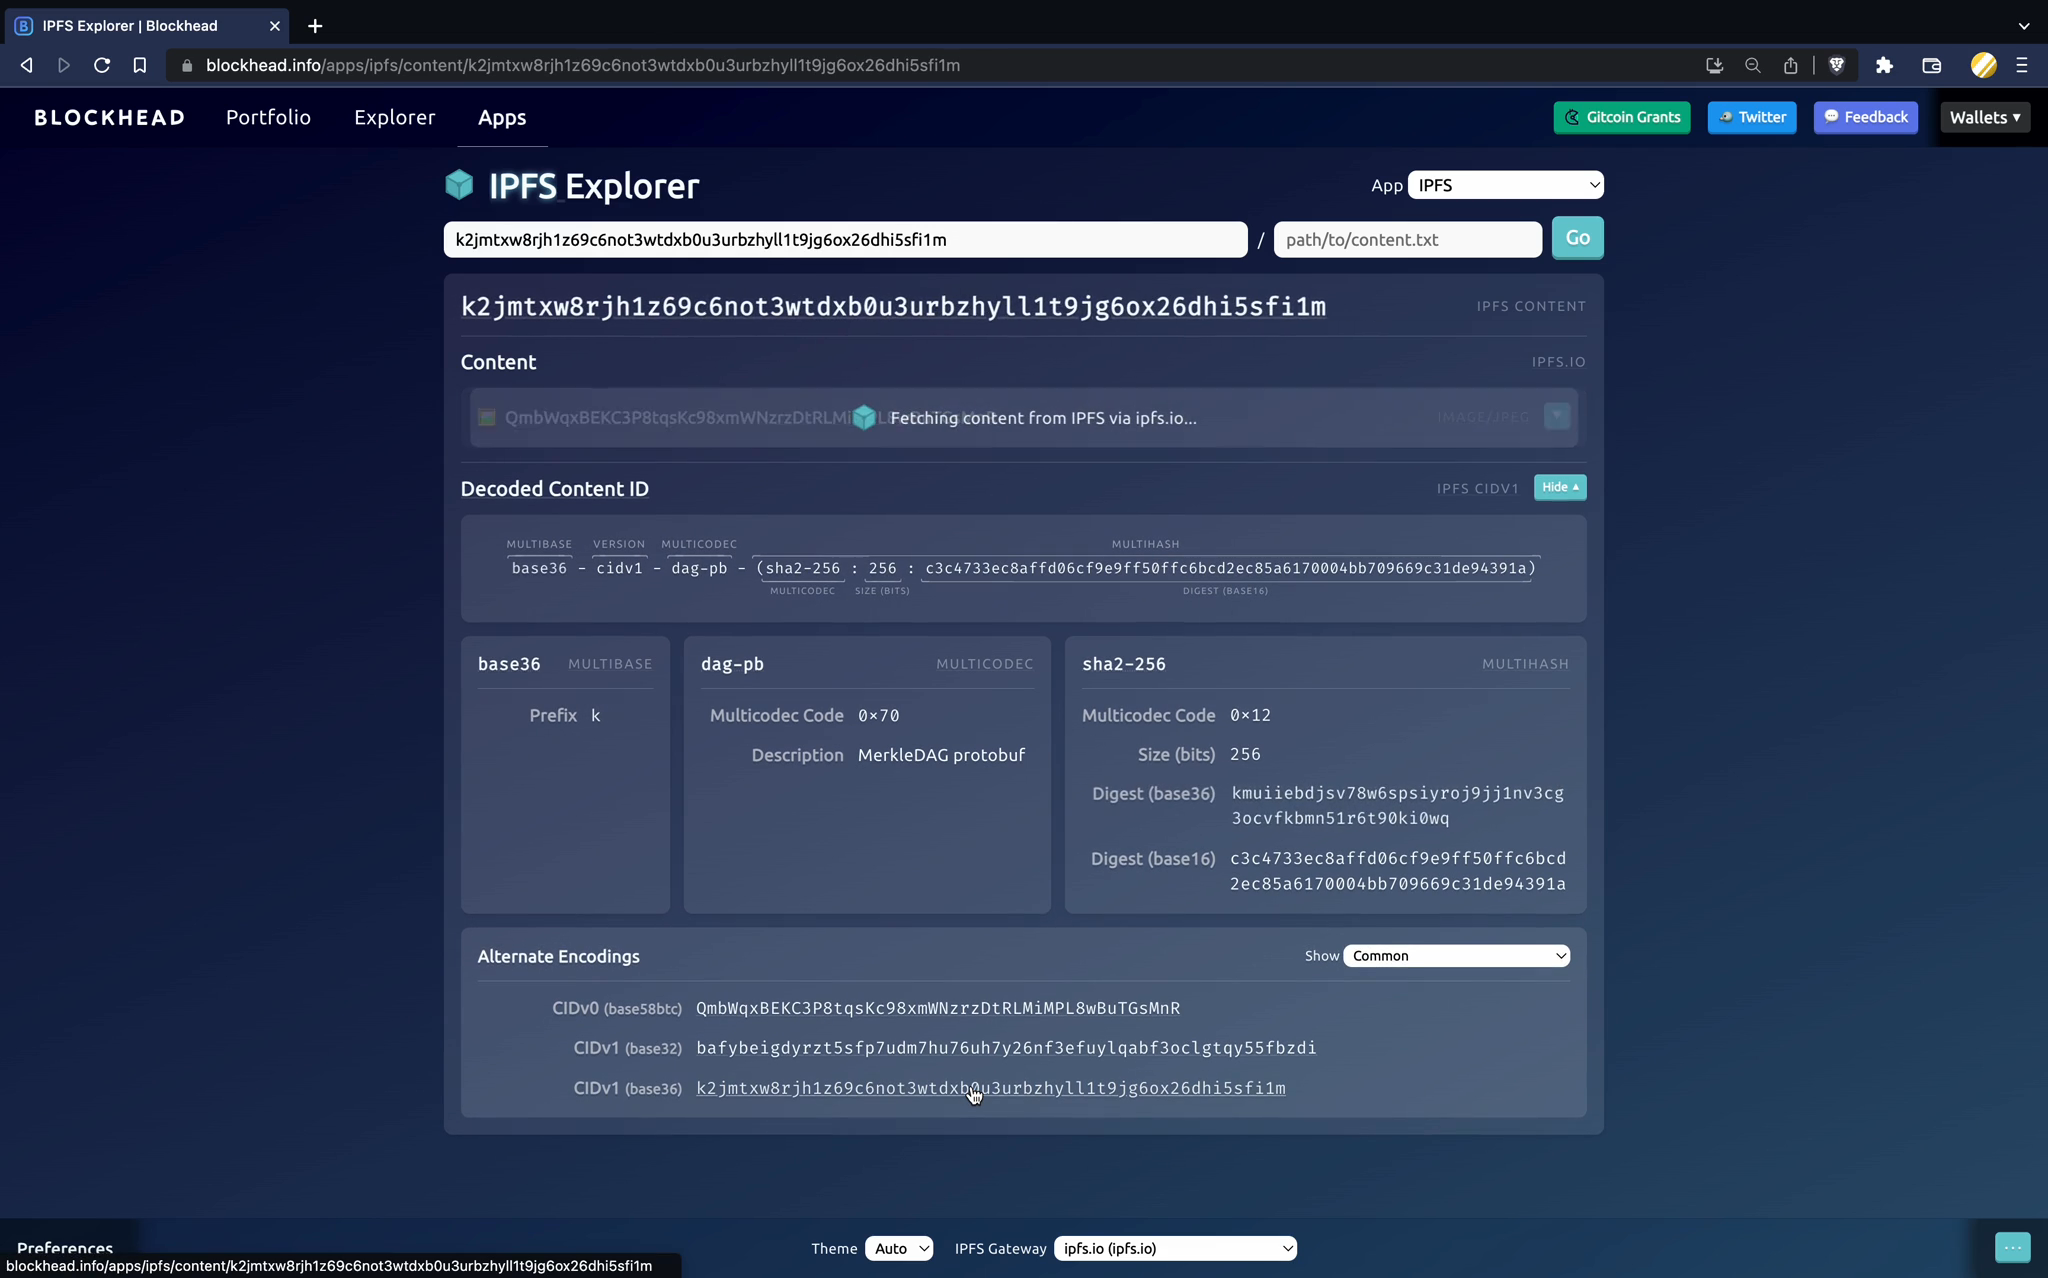Screen dimensions: 2048x1278
Task: Click the file thumbnail icon in Content row
Action: coord(487,417)
